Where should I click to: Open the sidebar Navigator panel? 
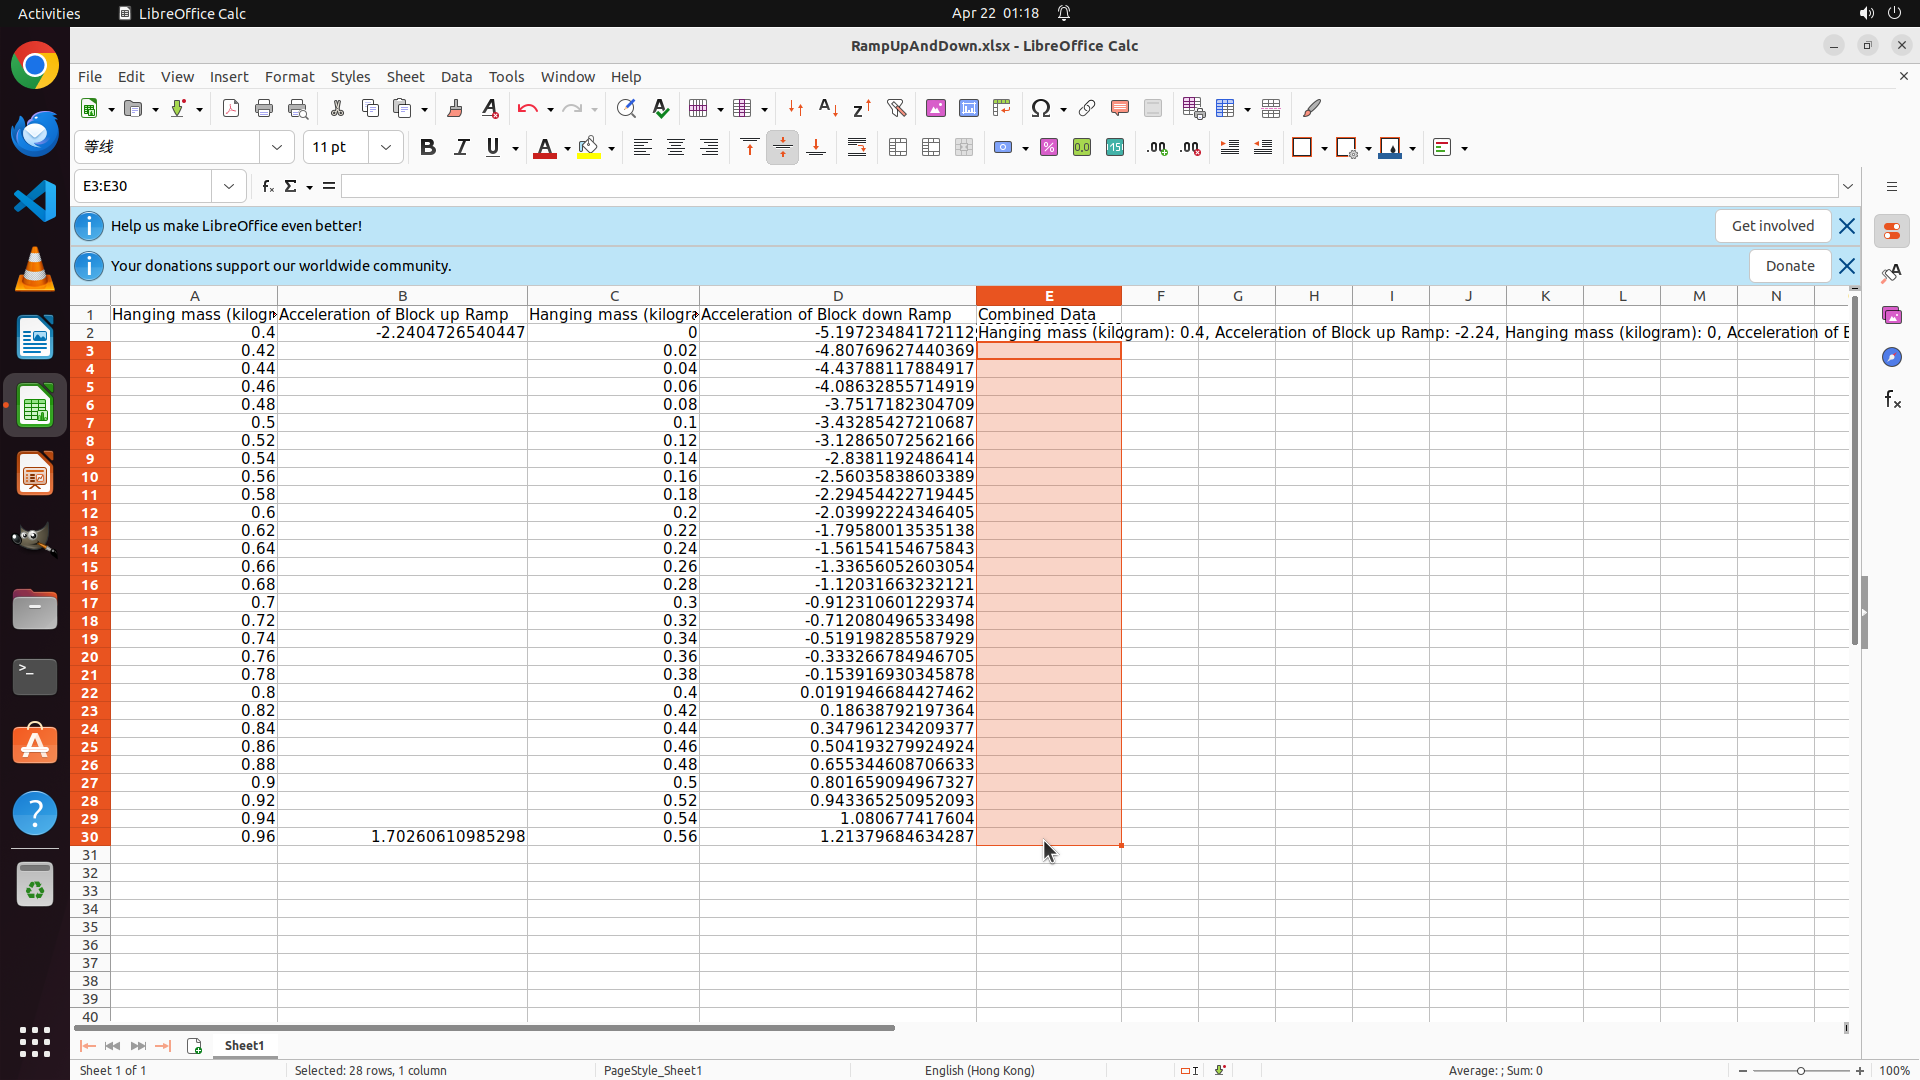[x=1891, y=357]
